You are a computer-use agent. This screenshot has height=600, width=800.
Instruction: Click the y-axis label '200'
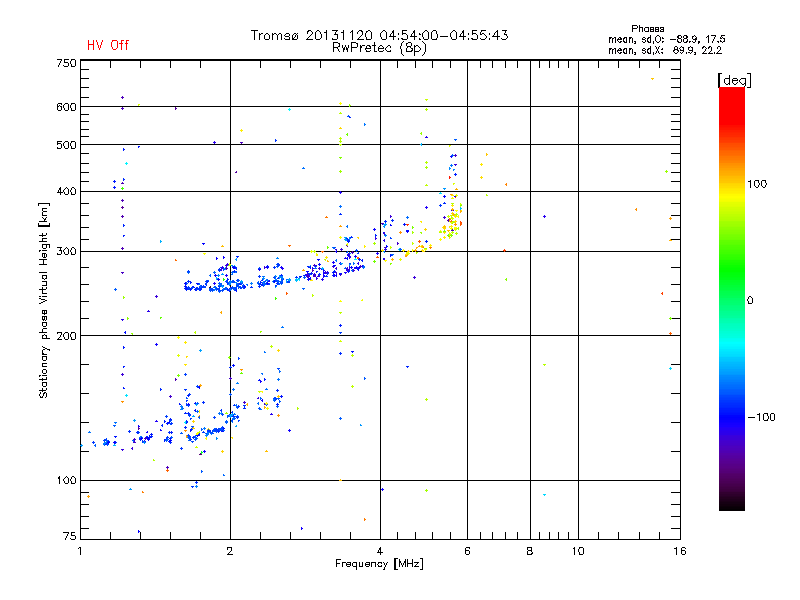pyautogui.click(x=66, y=336)
